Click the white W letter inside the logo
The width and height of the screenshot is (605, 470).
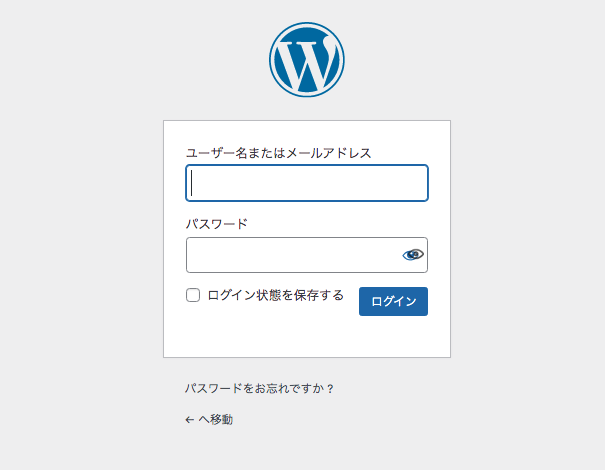coord(307,64)
